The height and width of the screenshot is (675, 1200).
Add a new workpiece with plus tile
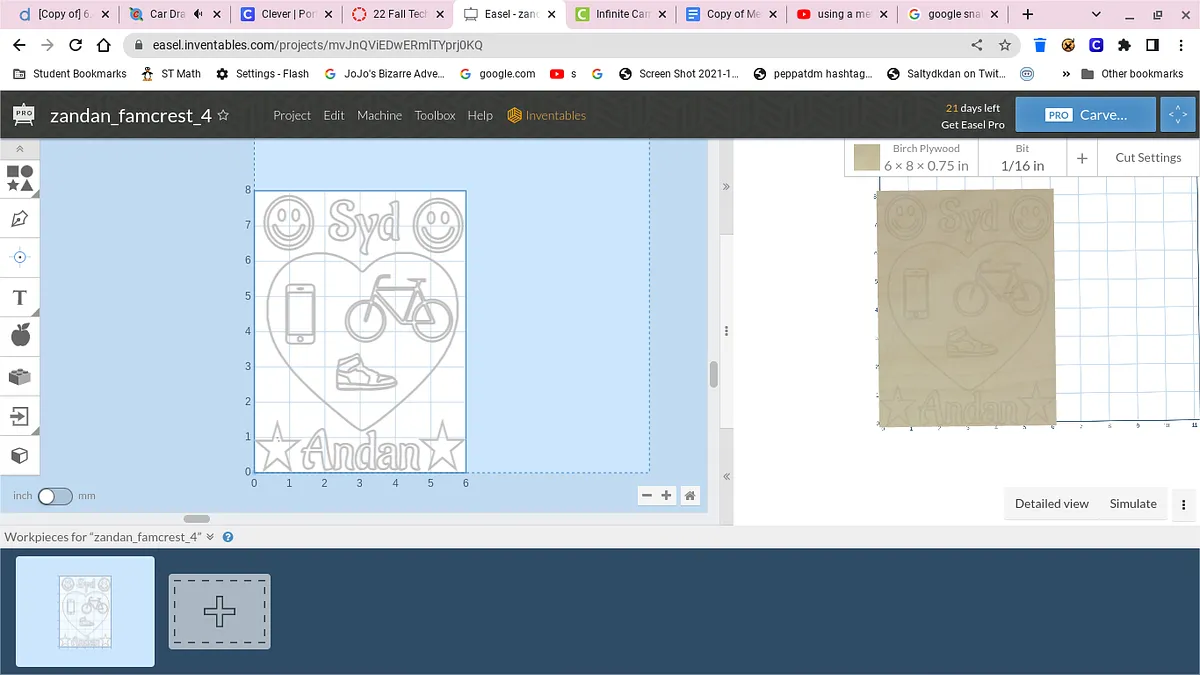pyautogui.click(x=219, y=611)
